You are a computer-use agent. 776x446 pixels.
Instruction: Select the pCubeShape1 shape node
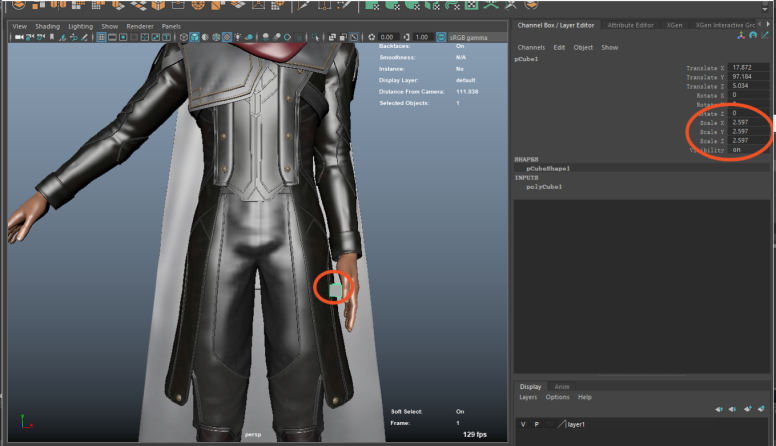click(x=547, y=169)
